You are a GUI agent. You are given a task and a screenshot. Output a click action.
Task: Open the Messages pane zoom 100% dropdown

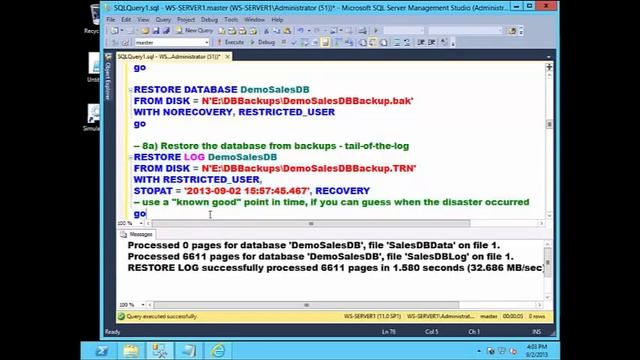click(x=142, y=304)
